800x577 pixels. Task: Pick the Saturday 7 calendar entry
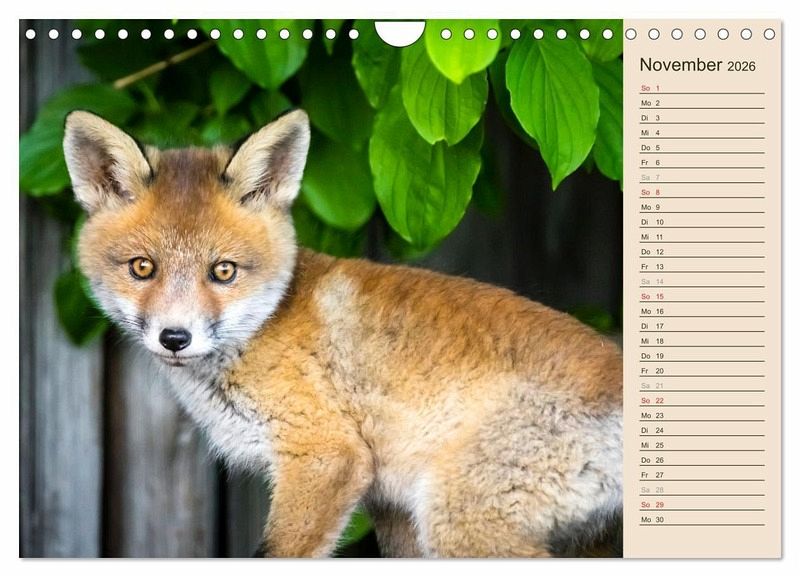coord(701,177)
